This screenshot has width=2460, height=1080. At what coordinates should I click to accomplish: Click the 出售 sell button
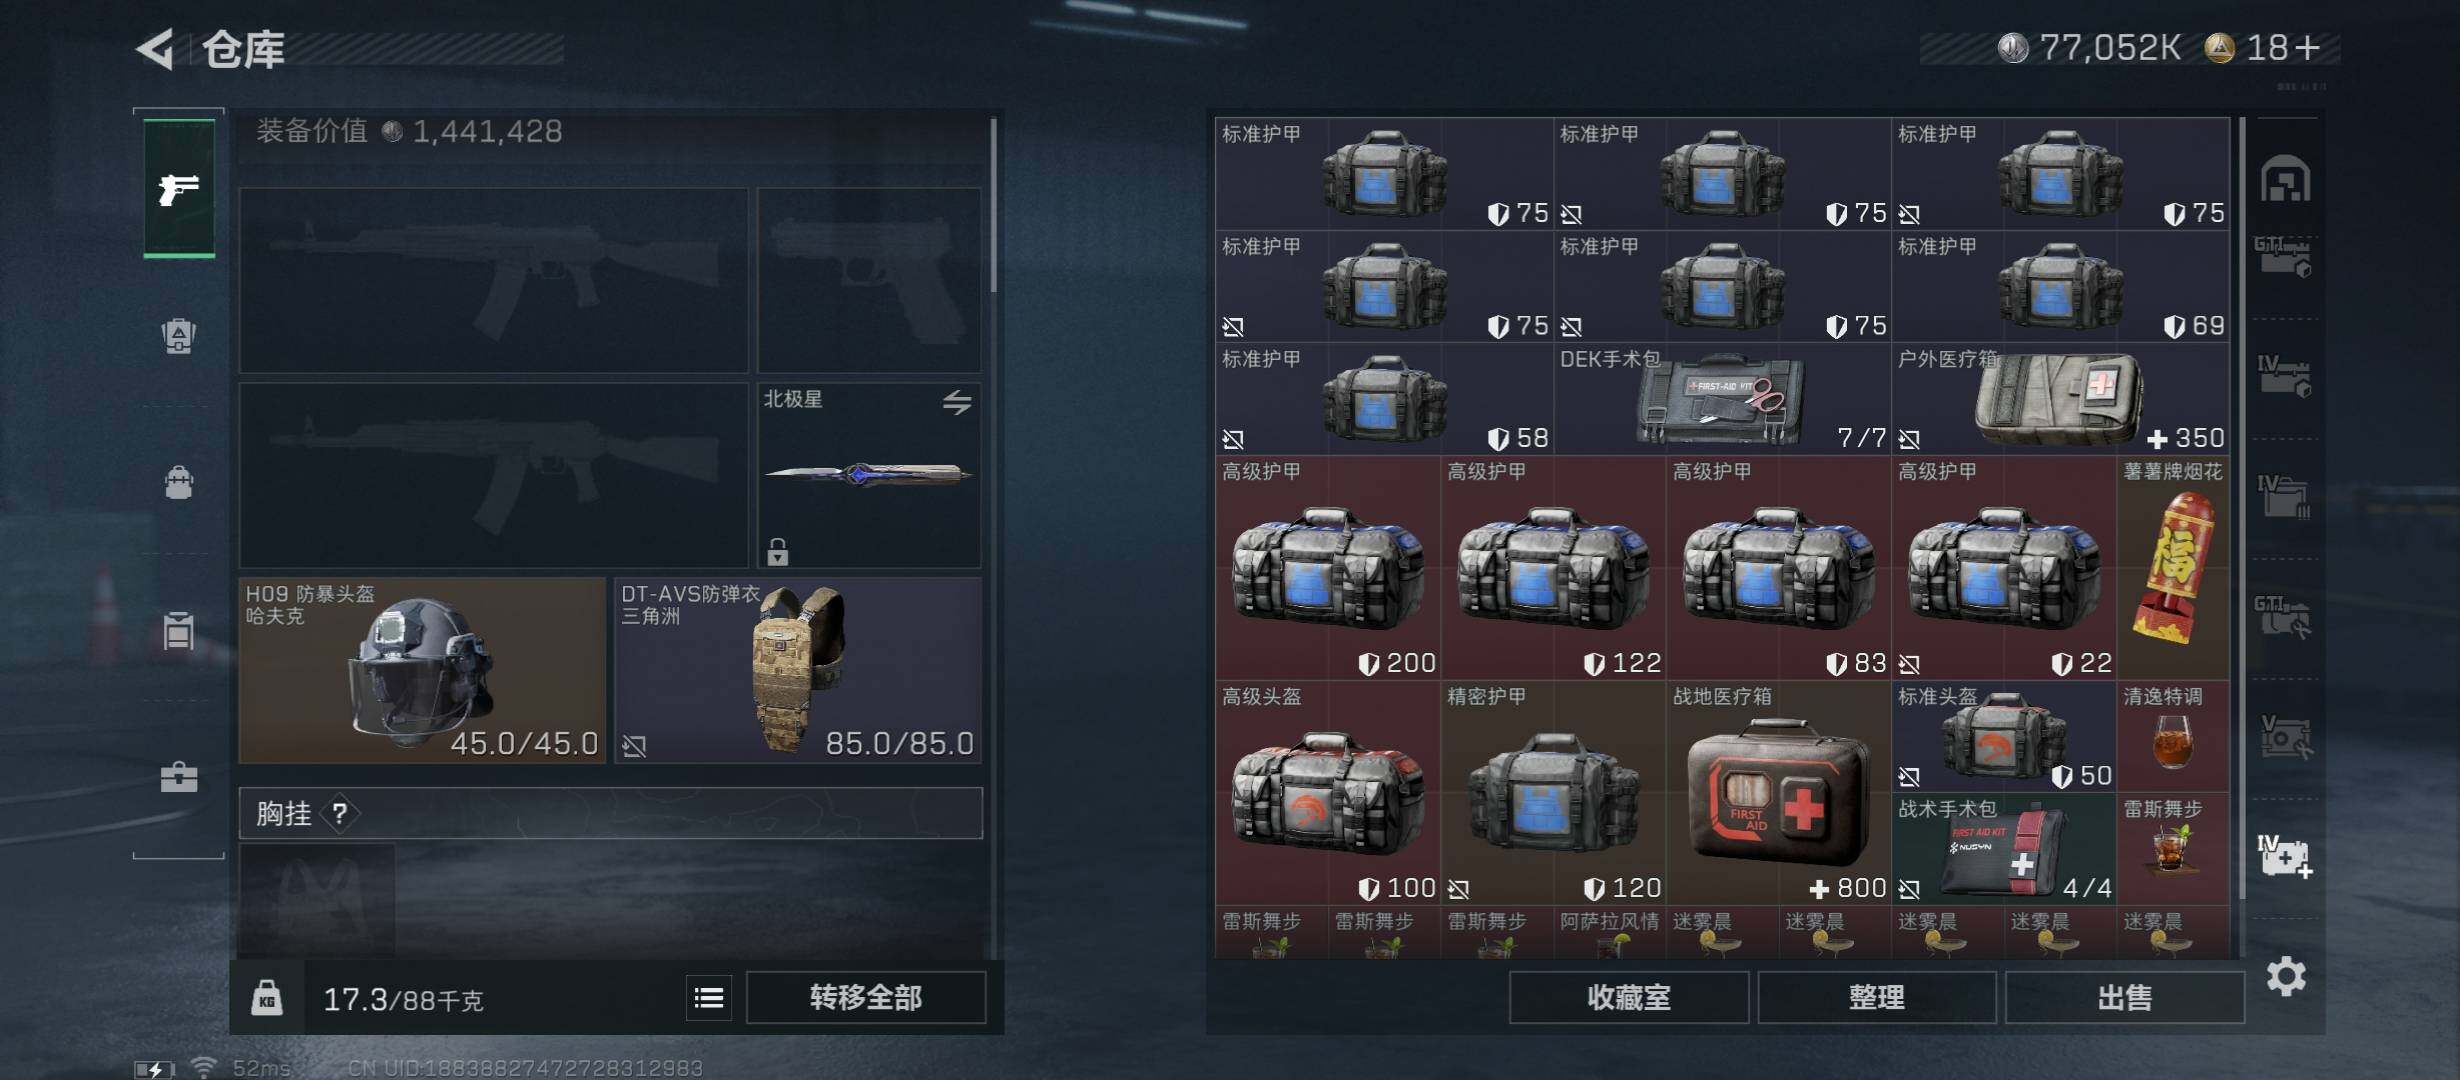(x=2125, y=997)
